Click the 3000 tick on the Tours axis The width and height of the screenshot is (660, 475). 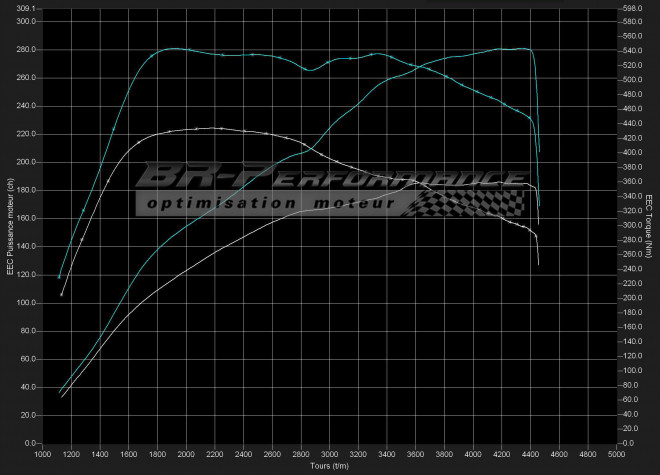pos(330,455)
